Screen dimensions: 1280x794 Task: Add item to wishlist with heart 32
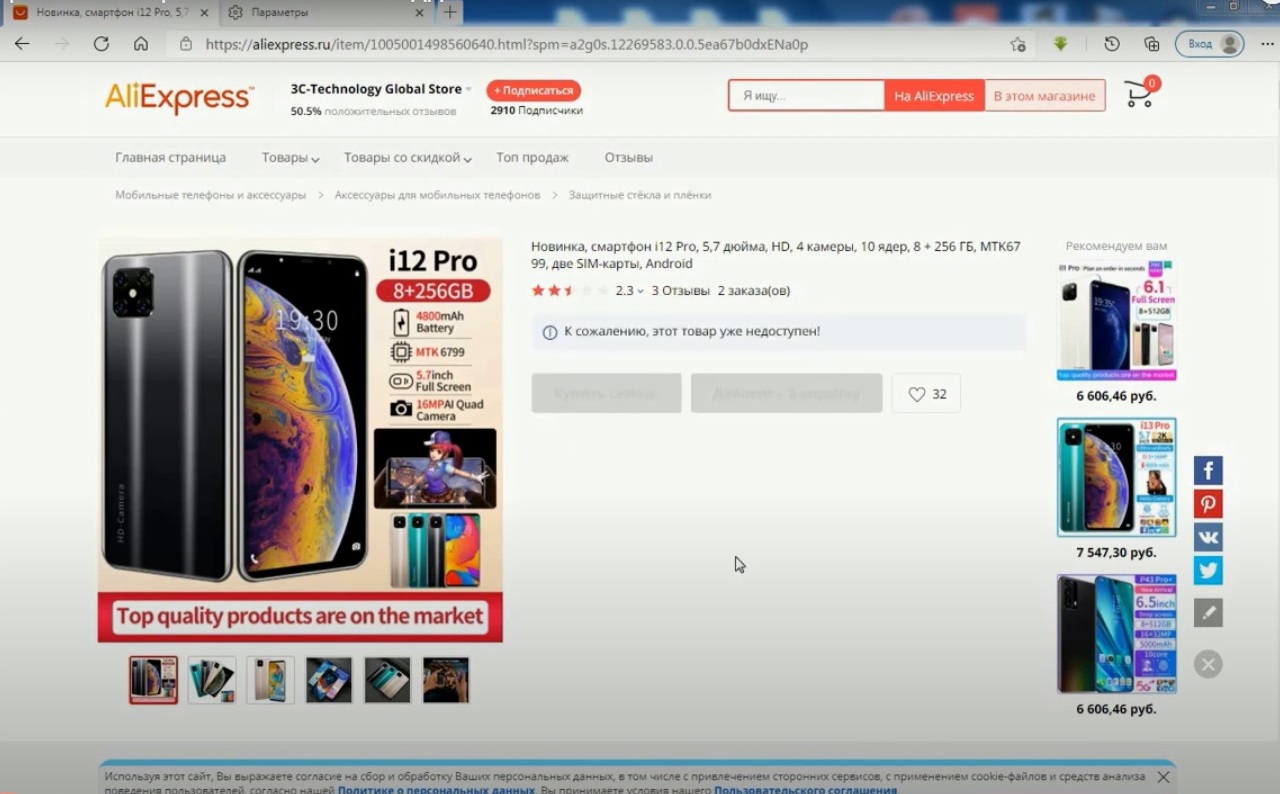pos(926,394)
